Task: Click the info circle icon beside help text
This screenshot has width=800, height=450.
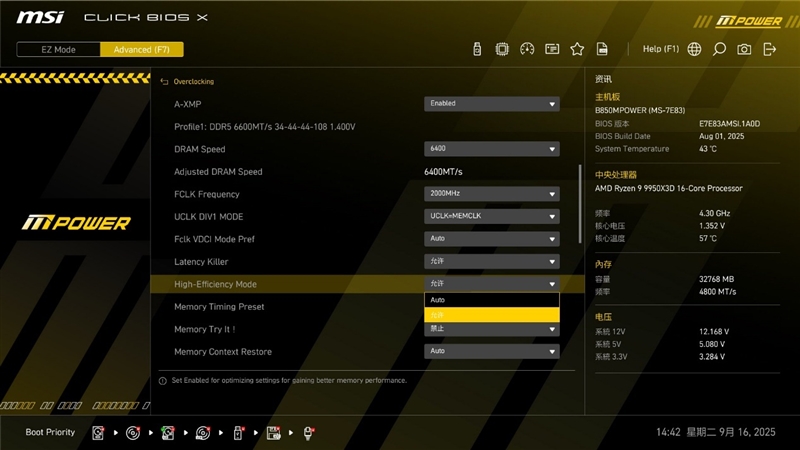Action: [x=163, y=381]
